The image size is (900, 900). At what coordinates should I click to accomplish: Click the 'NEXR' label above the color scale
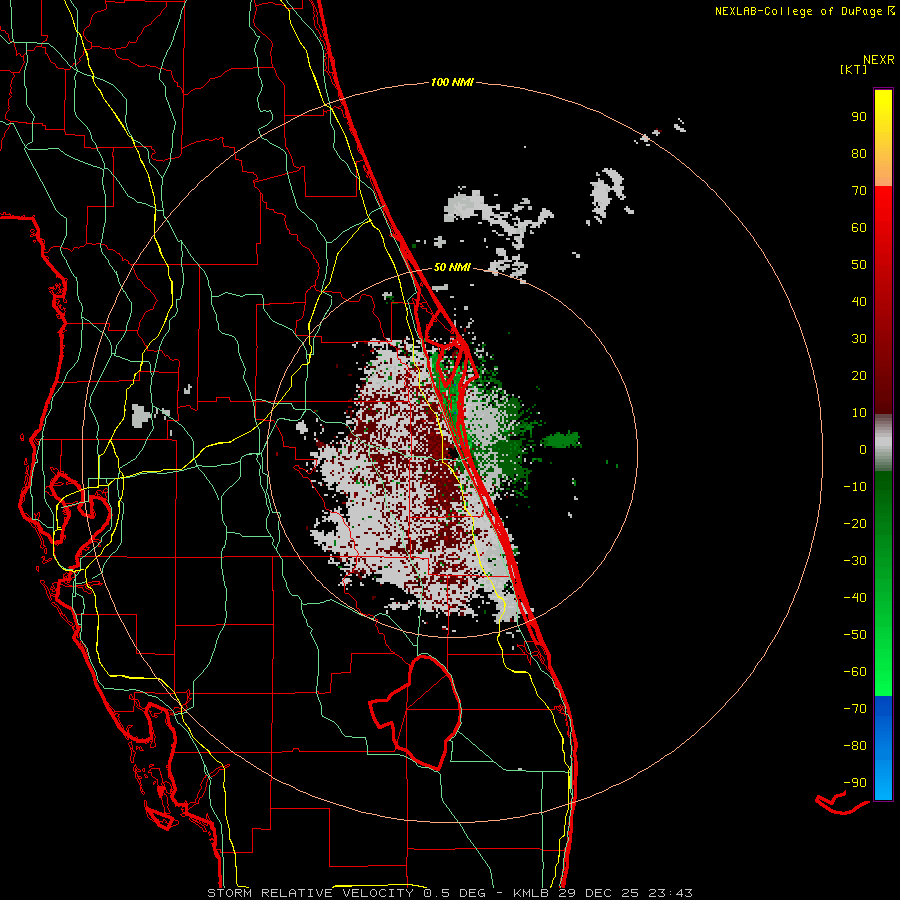click(x=878, y=60)
